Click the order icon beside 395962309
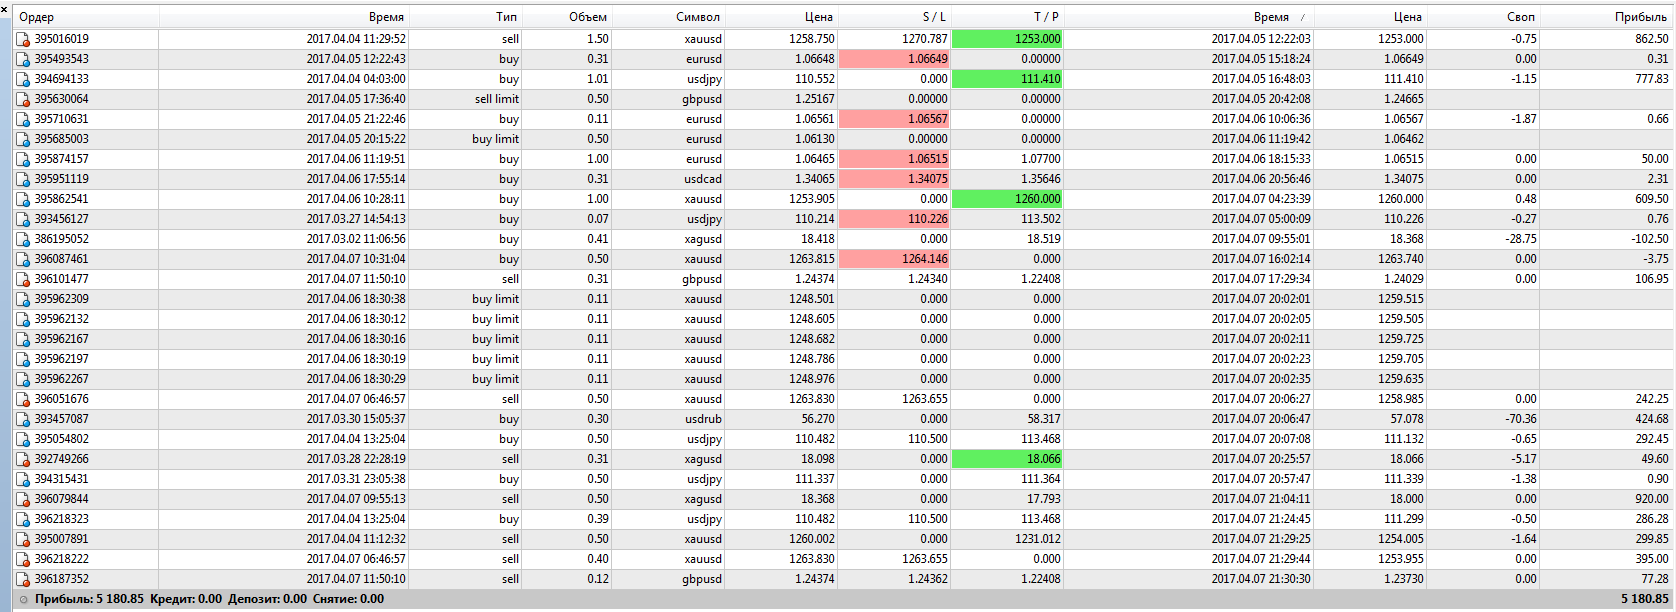This screenshot has height=612, width=1676. tap(22, 299)
